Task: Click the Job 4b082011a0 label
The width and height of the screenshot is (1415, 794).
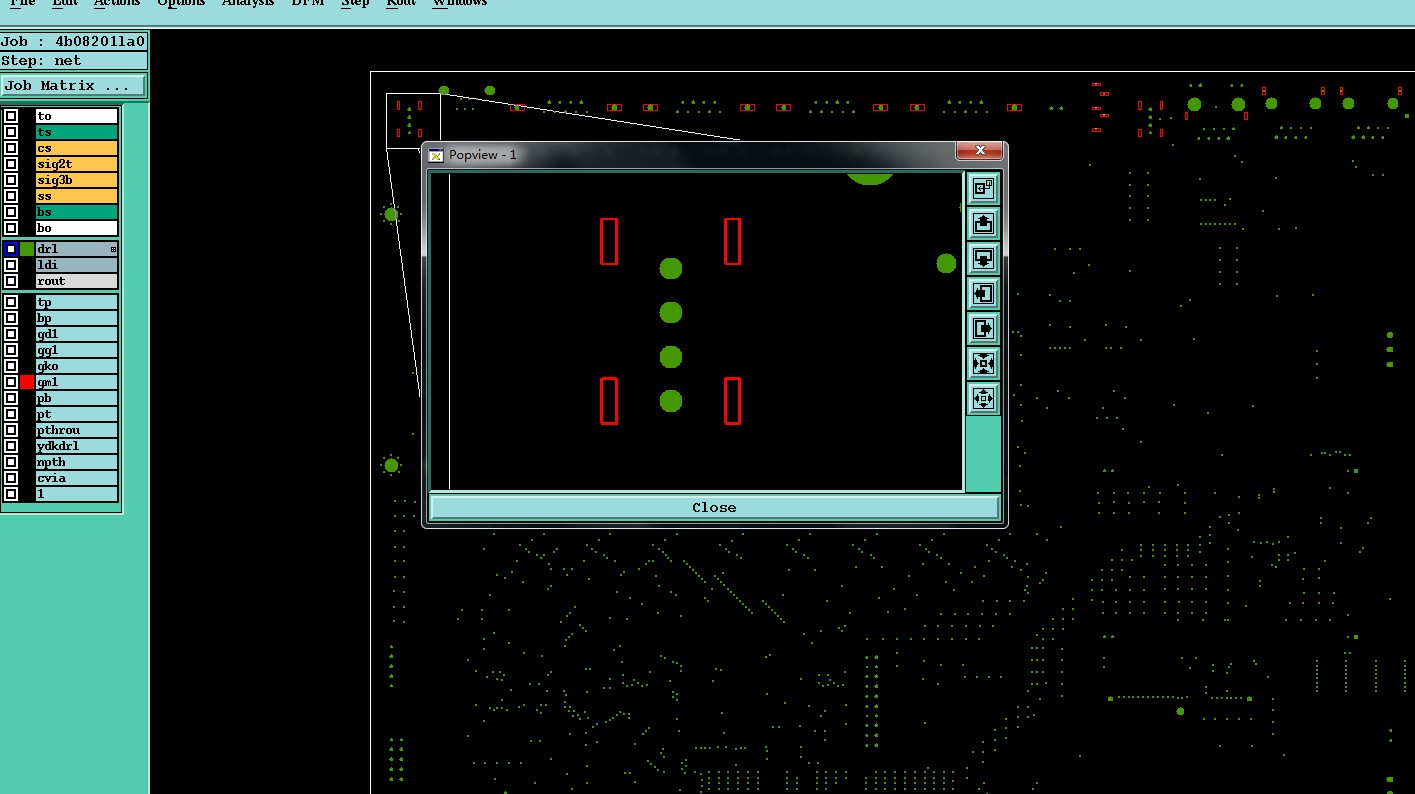Action: [73, 41]
